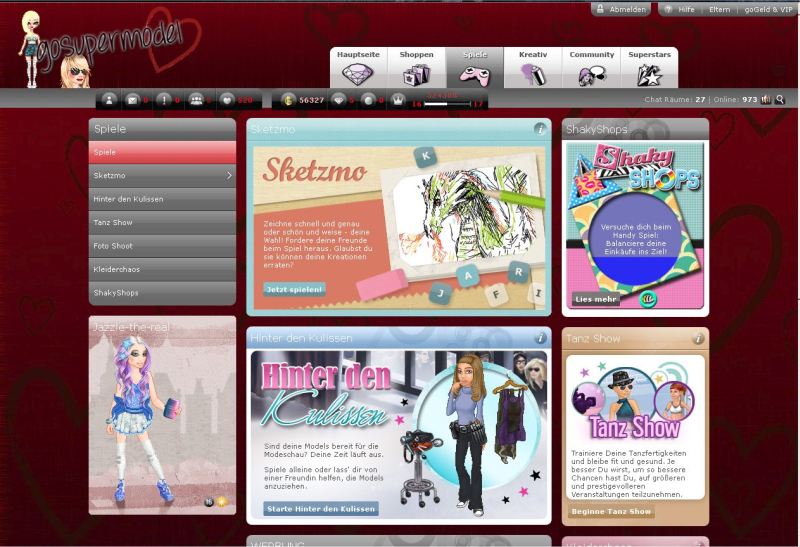Expand the Sketzmo sidebar arrow
800x547 pixels.
229,176
